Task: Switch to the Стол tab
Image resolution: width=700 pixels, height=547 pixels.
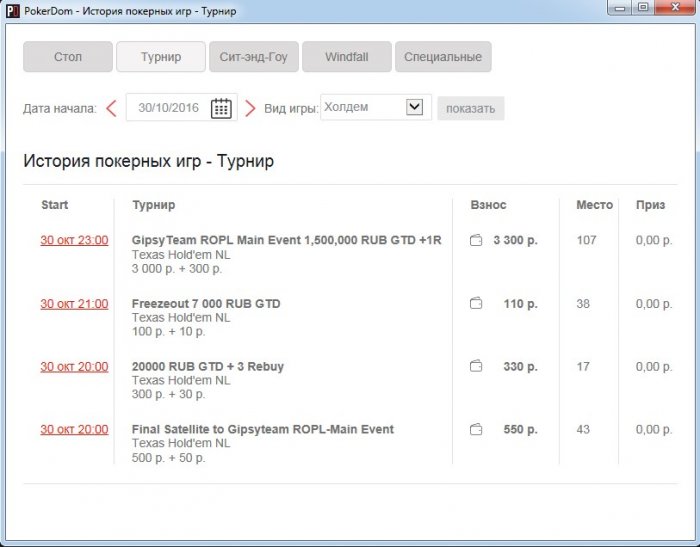Action: (68, 57)
